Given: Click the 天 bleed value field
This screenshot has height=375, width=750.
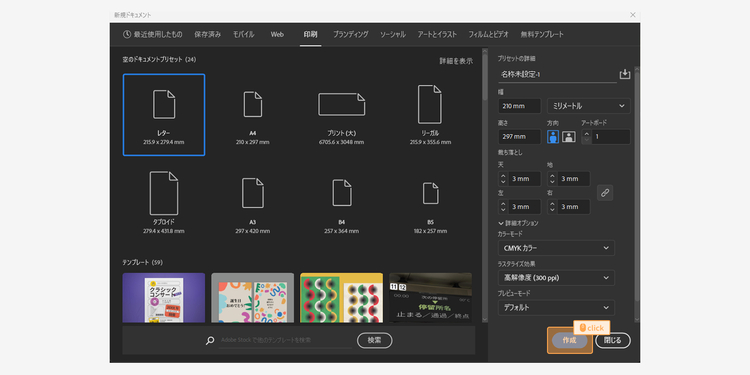Looking at the screenshot, I should point(524,179).
